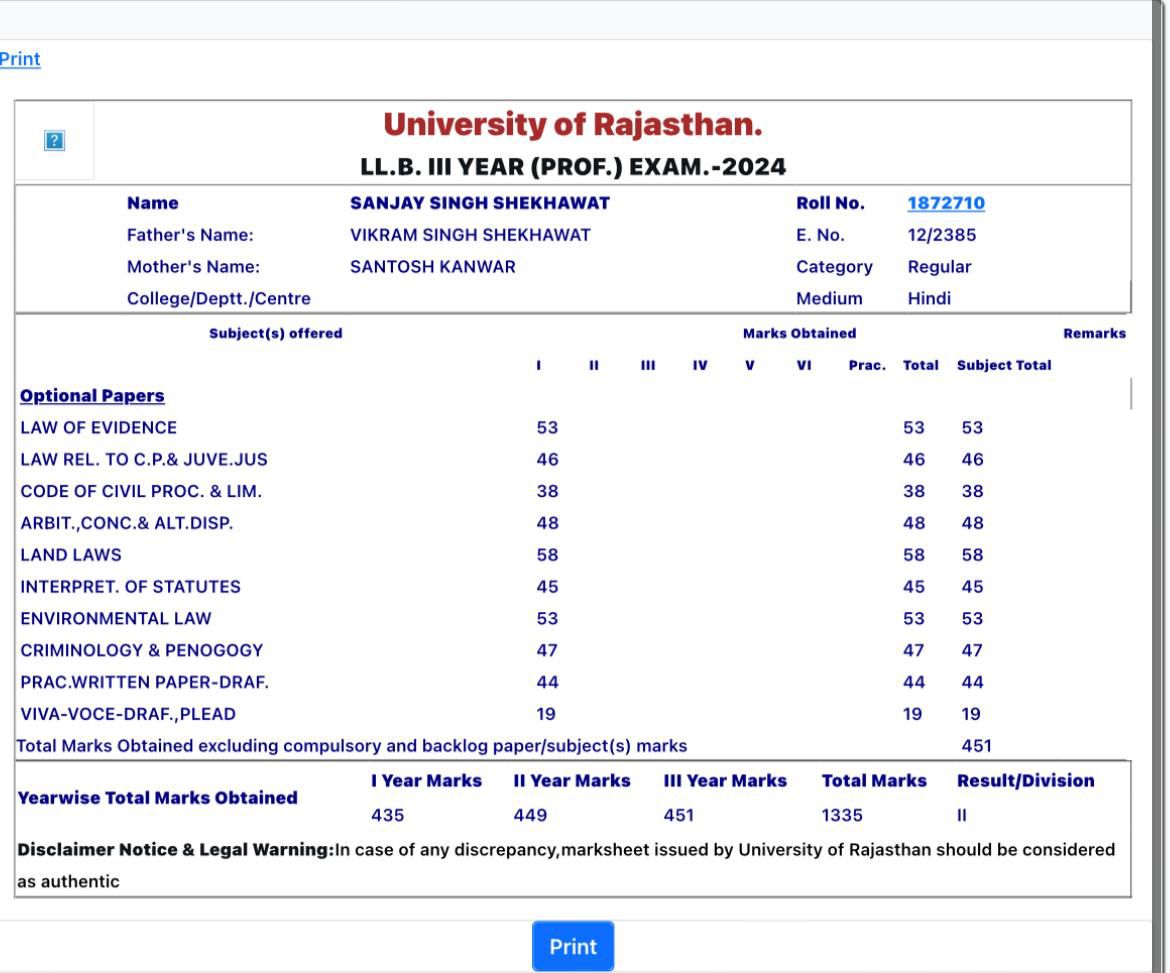The width and height of the screenshot is (1170, 973).
Task: Click the Prac. column header
Action: point(867,365)
